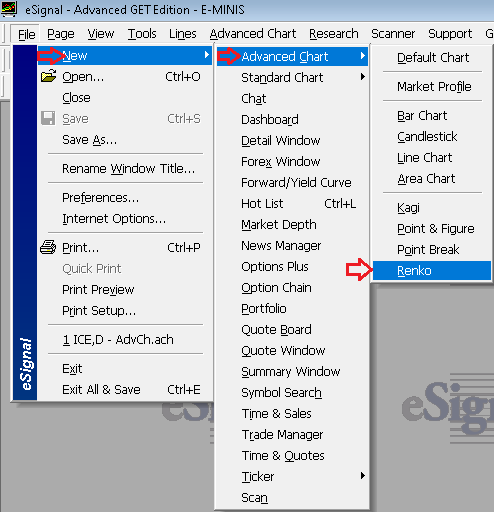This screenshot has height=512, width=494.
Task: Open recent file 1 ICE,D - AdvCh.ach
Action: (125, 340)
